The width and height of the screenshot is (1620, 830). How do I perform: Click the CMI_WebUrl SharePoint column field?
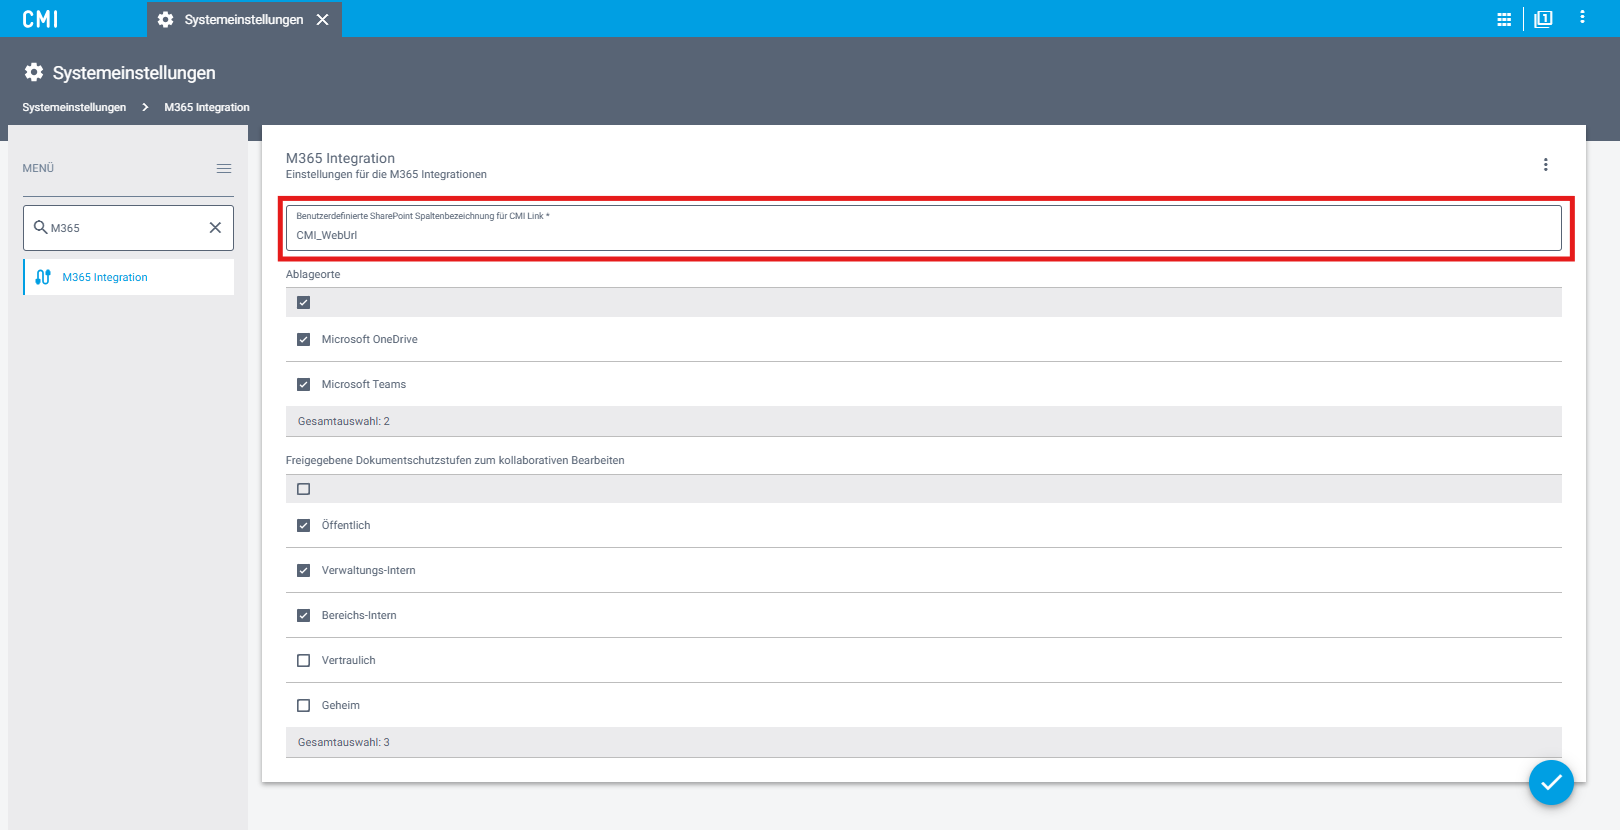pos(922,235)
